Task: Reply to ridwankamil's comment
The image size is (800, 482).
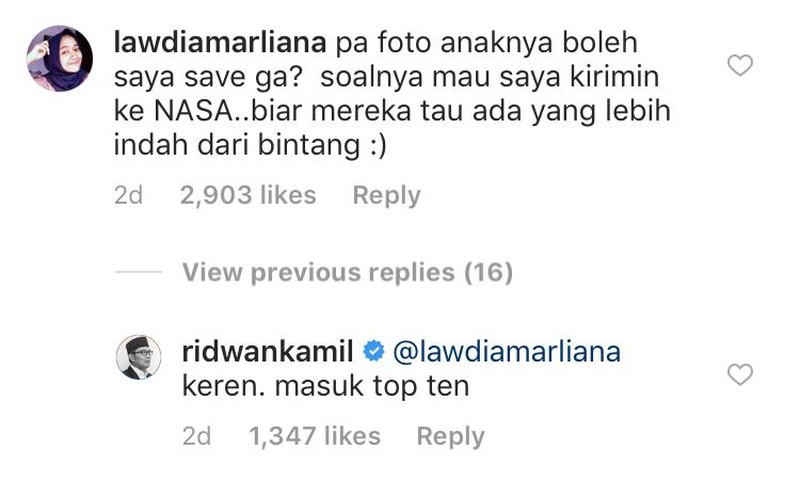Action: point(451,437)
